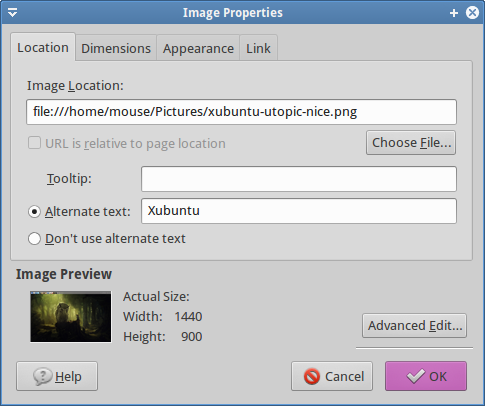Select the Alternate text radio button
Image resolution: width=485 pixels, height=406 pixels.
(34, 212)
